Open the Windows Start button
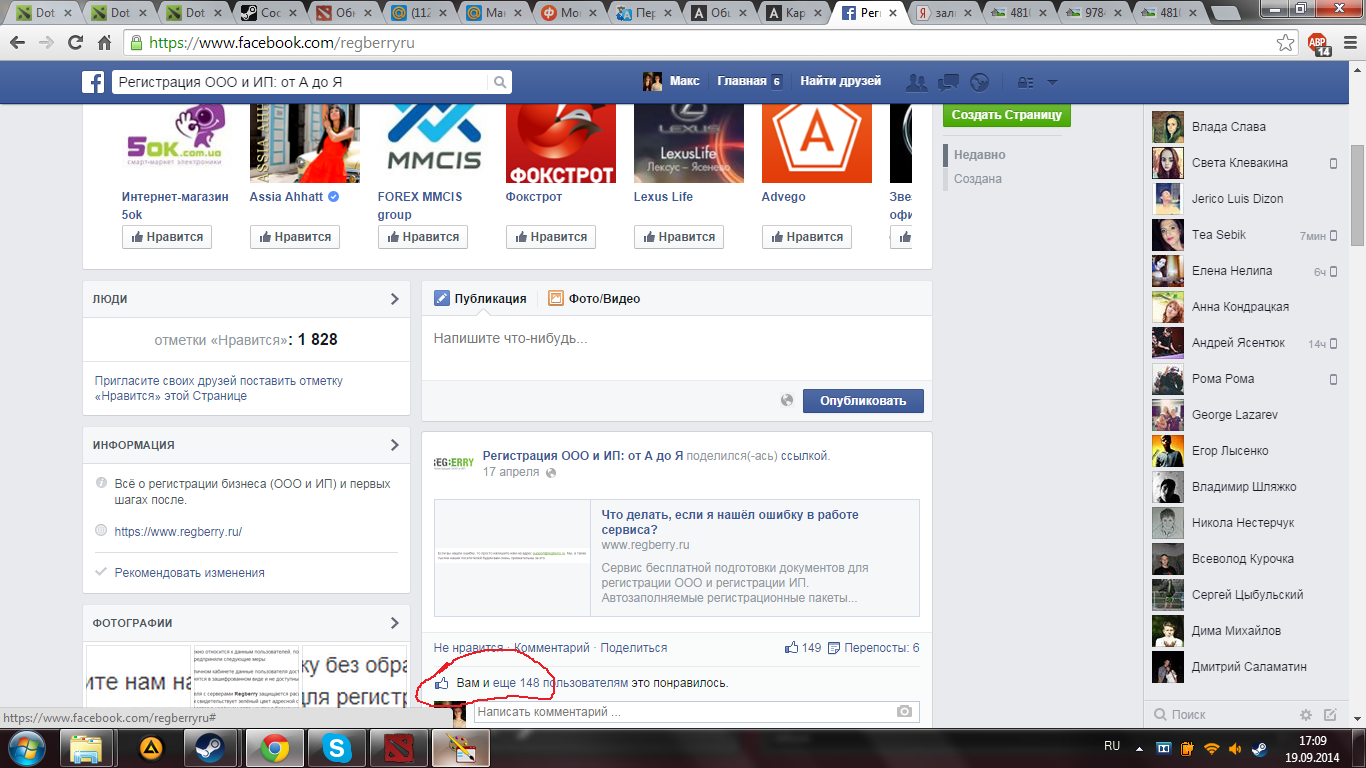This screenshot has width=1366, height=768. [x=26, y=747]
